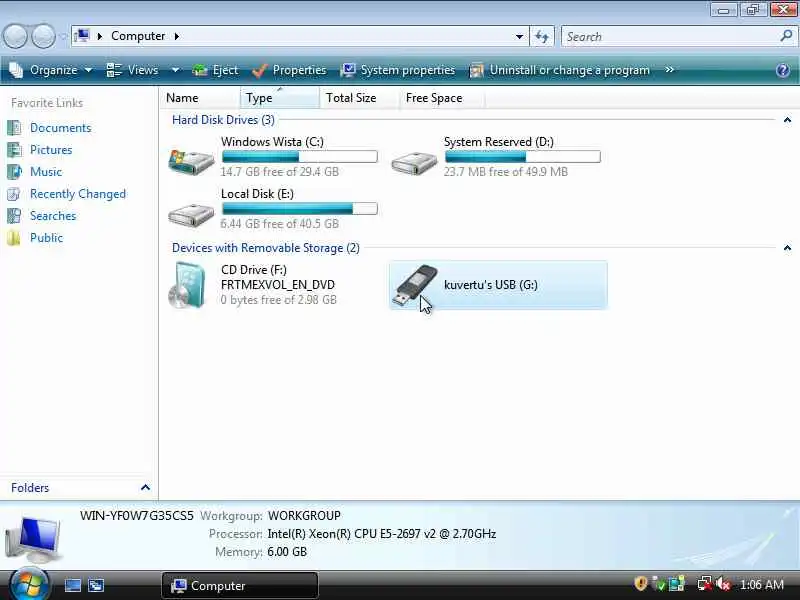800x600 pixels.
Task: Click the Public folder icon in sidebar
Action: point(14,238)
